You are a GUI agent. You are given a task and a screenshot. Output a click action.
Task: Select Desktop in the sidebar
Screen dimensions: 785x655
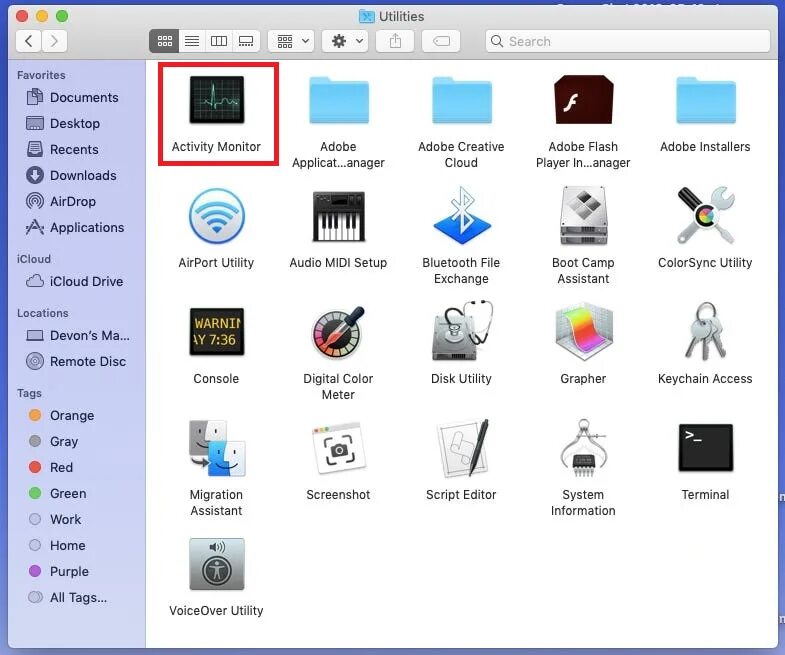click(x=76, y=123)
